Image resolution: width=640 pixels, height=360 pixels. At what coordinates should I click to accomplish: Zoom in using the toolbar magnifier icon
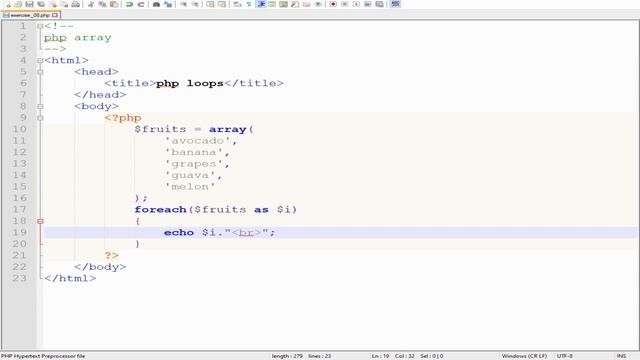[x=183, y=4]
